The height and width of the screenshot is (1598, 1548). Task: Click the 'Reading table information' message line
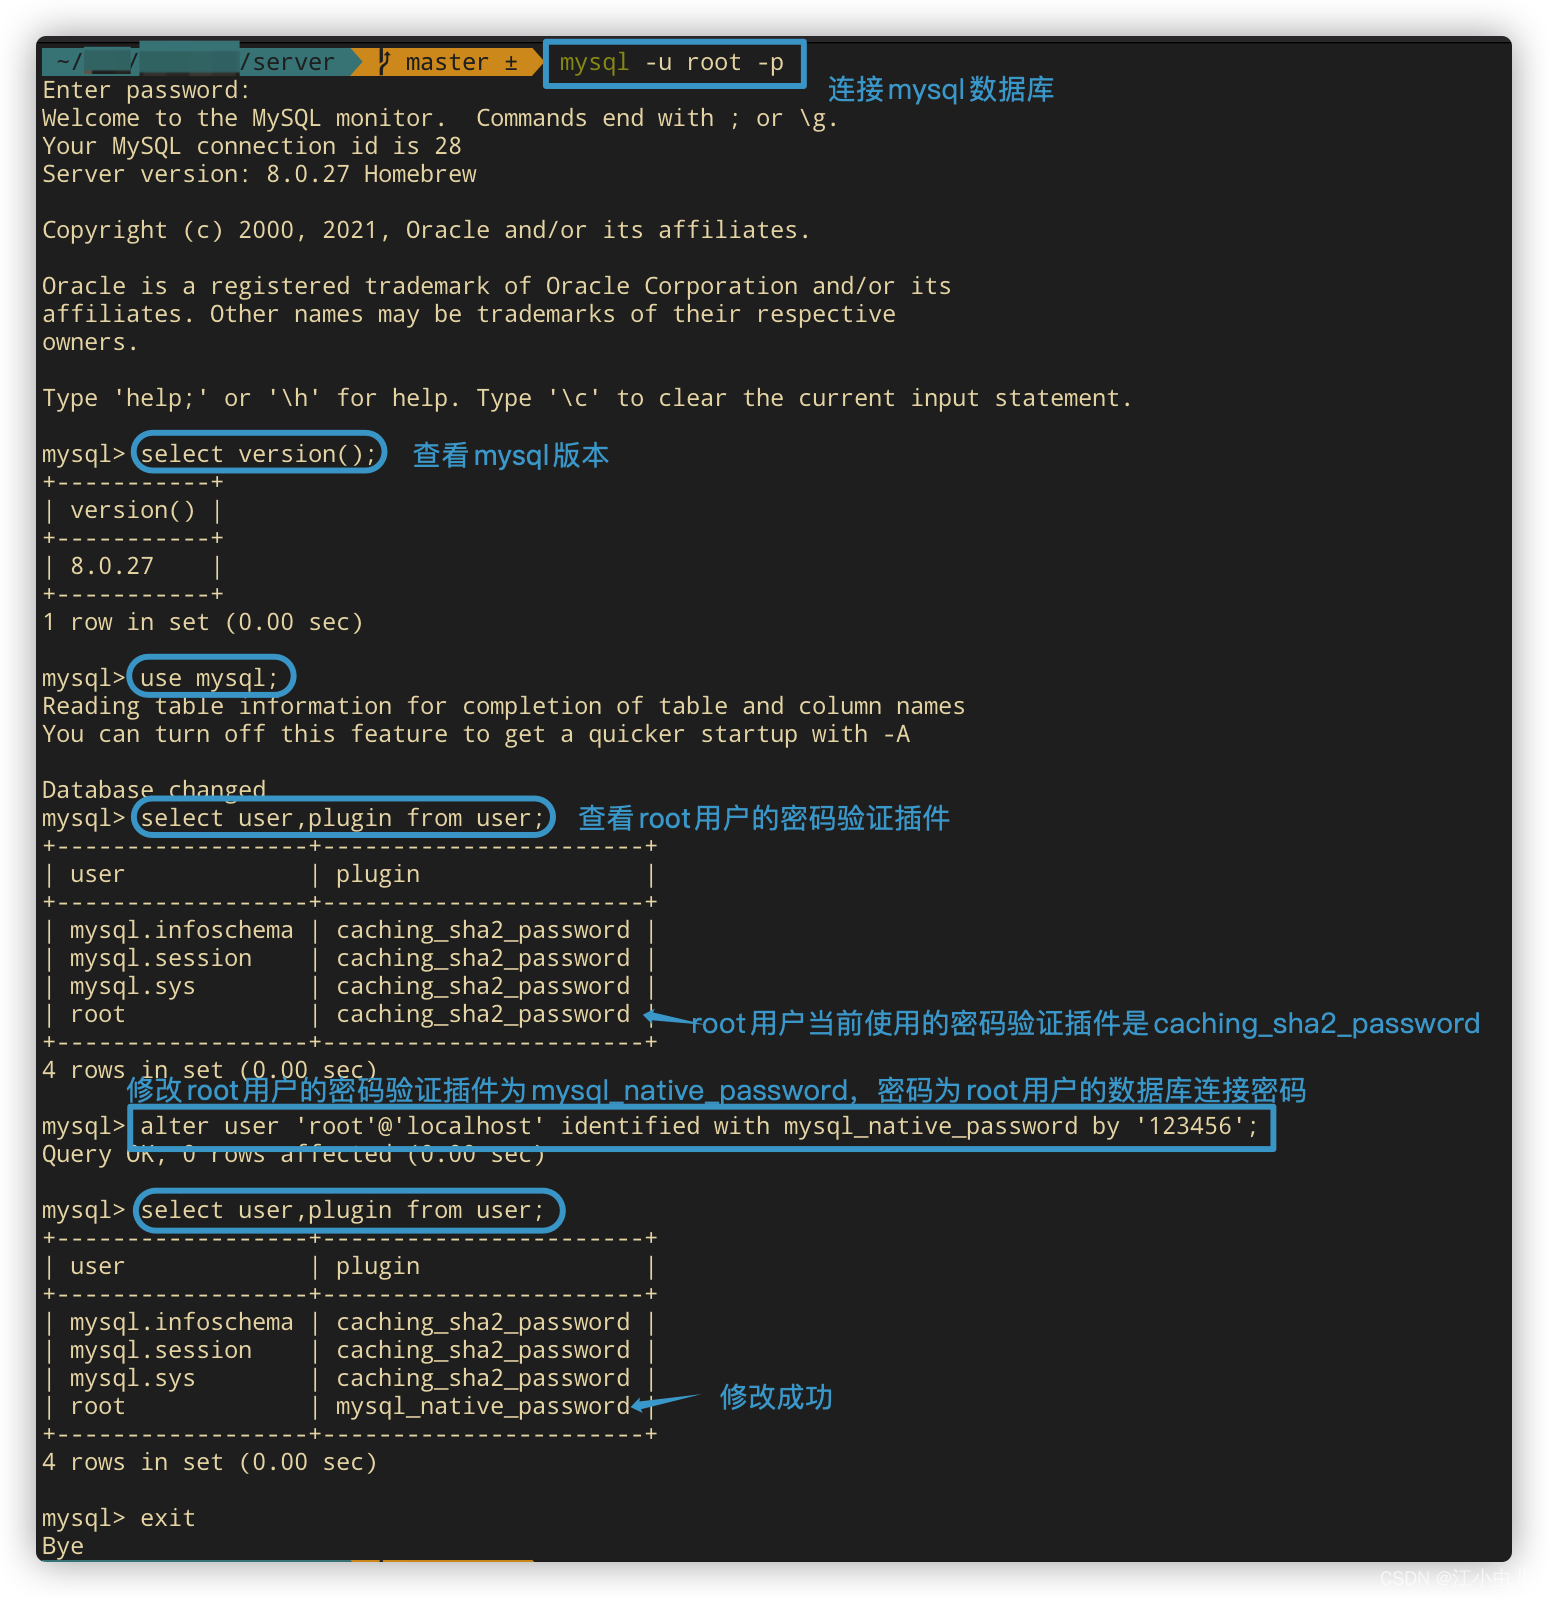503,706
